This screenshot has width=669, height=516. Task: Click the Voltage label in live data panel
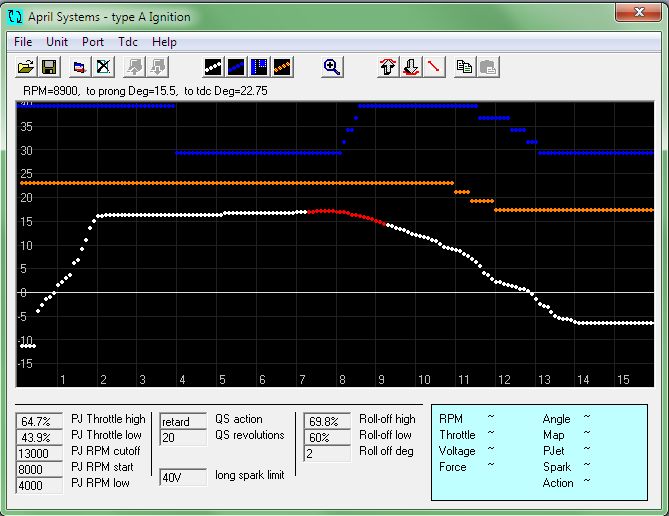(457, 451)
